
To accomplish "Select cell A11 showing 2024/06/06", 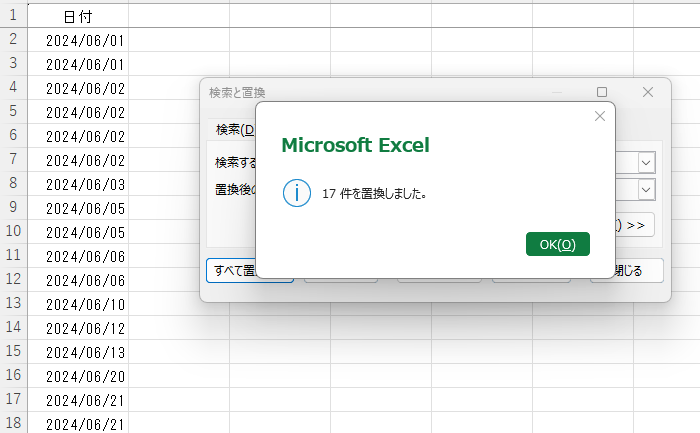I will pyautogui.click(x=78, y=256).
